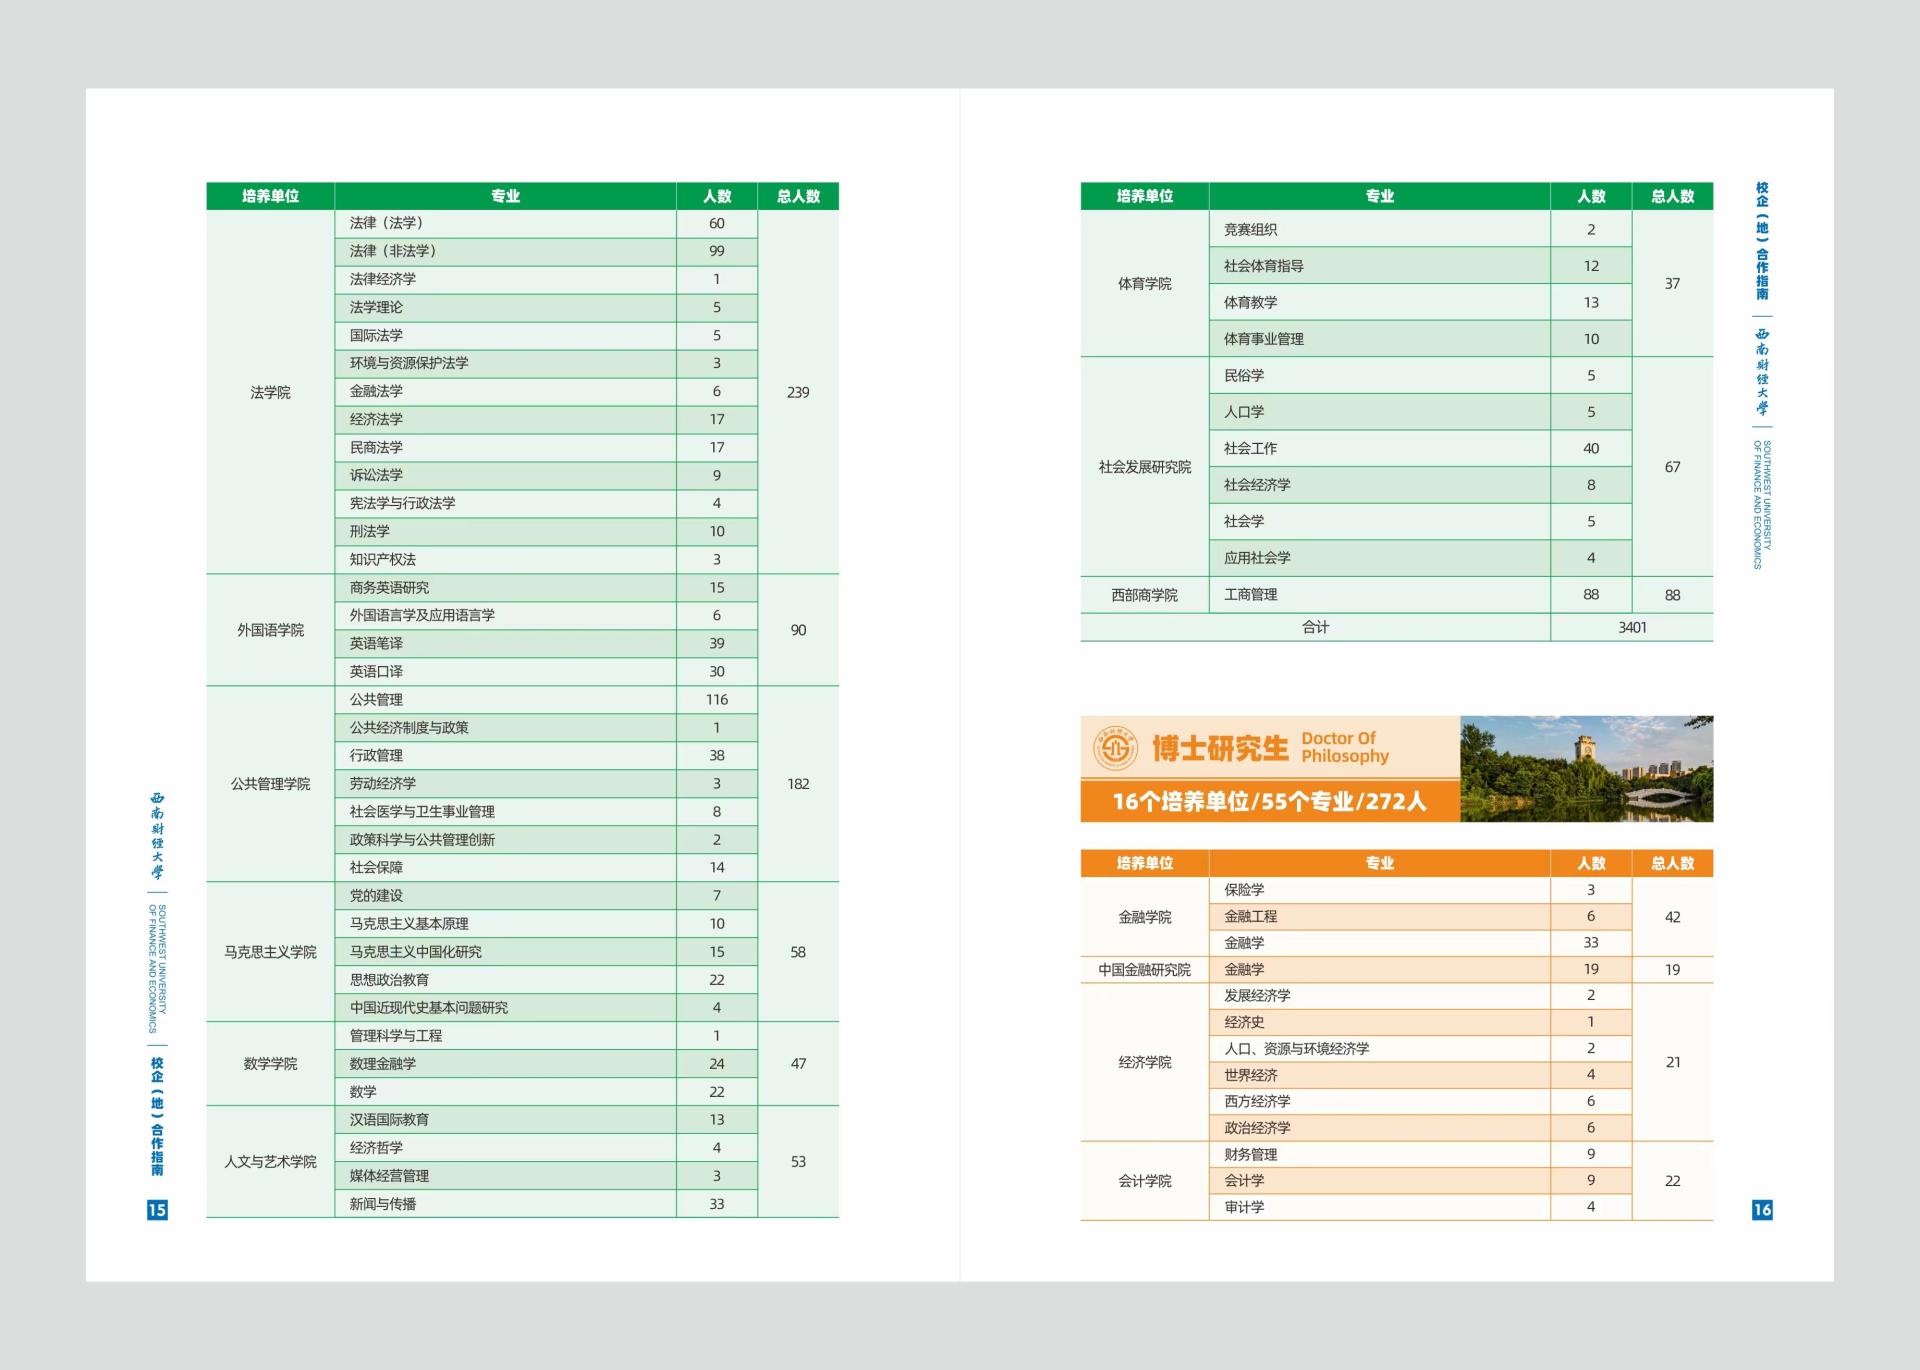Click the university seal logo beside 博士研究生

[1114, 748]
